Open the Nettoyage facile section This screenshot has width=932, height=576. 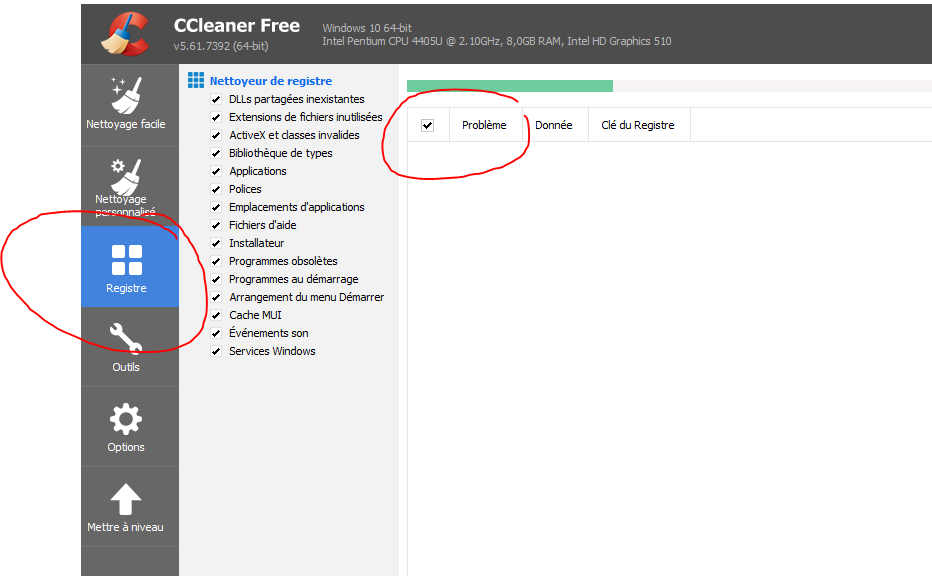130,105
